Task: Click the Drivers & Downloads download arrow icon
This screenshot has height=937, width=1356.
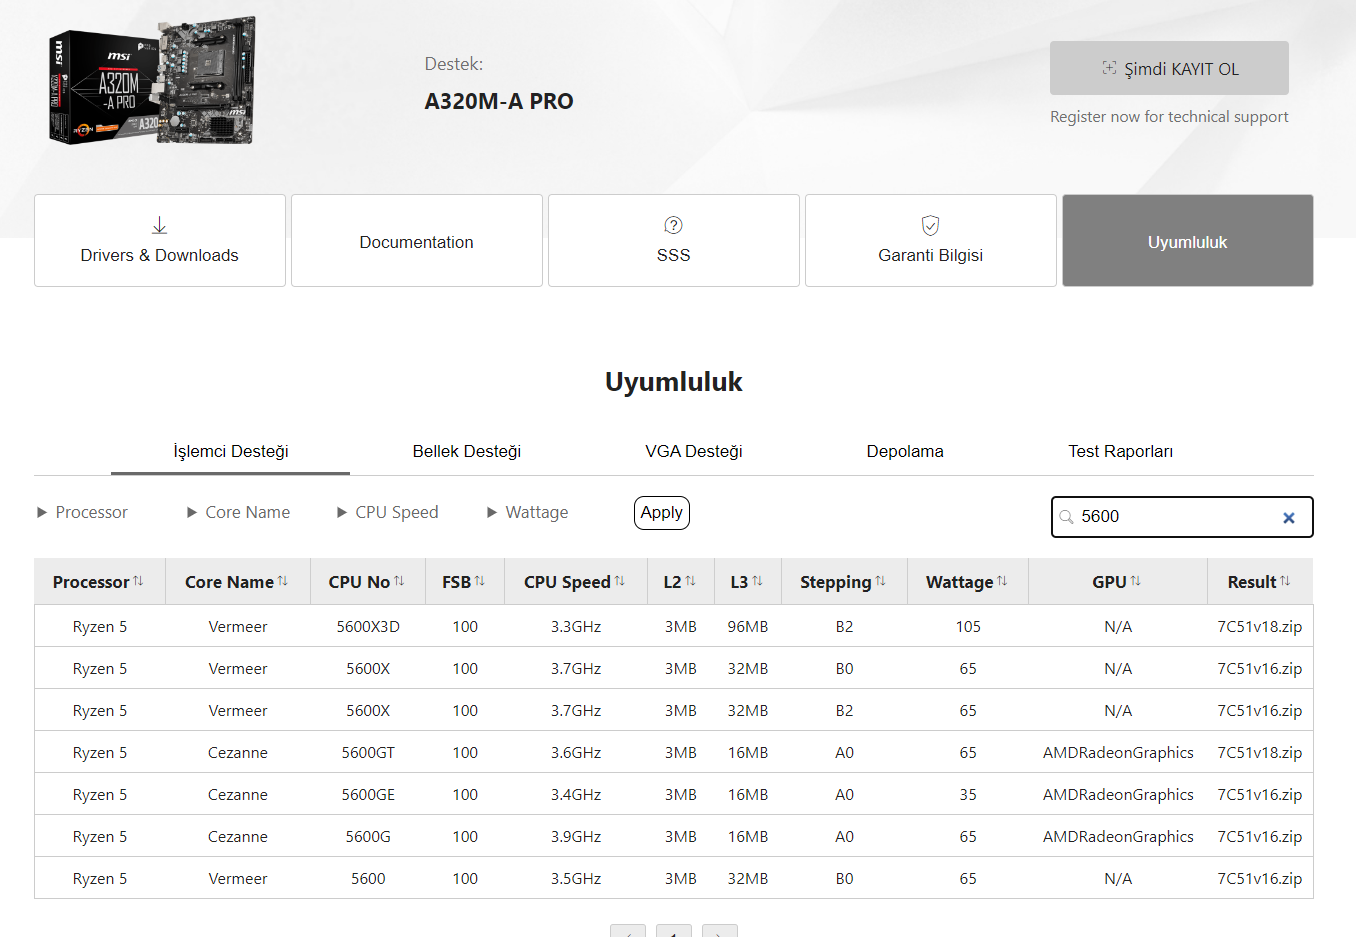Action: [x=159, y=225]
